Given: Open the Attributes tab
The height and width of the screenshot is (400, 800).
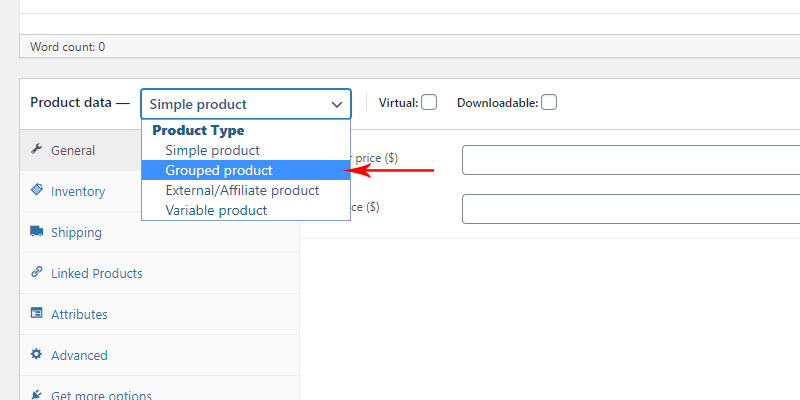Looking at the screenshot, I should pos(159,314).
